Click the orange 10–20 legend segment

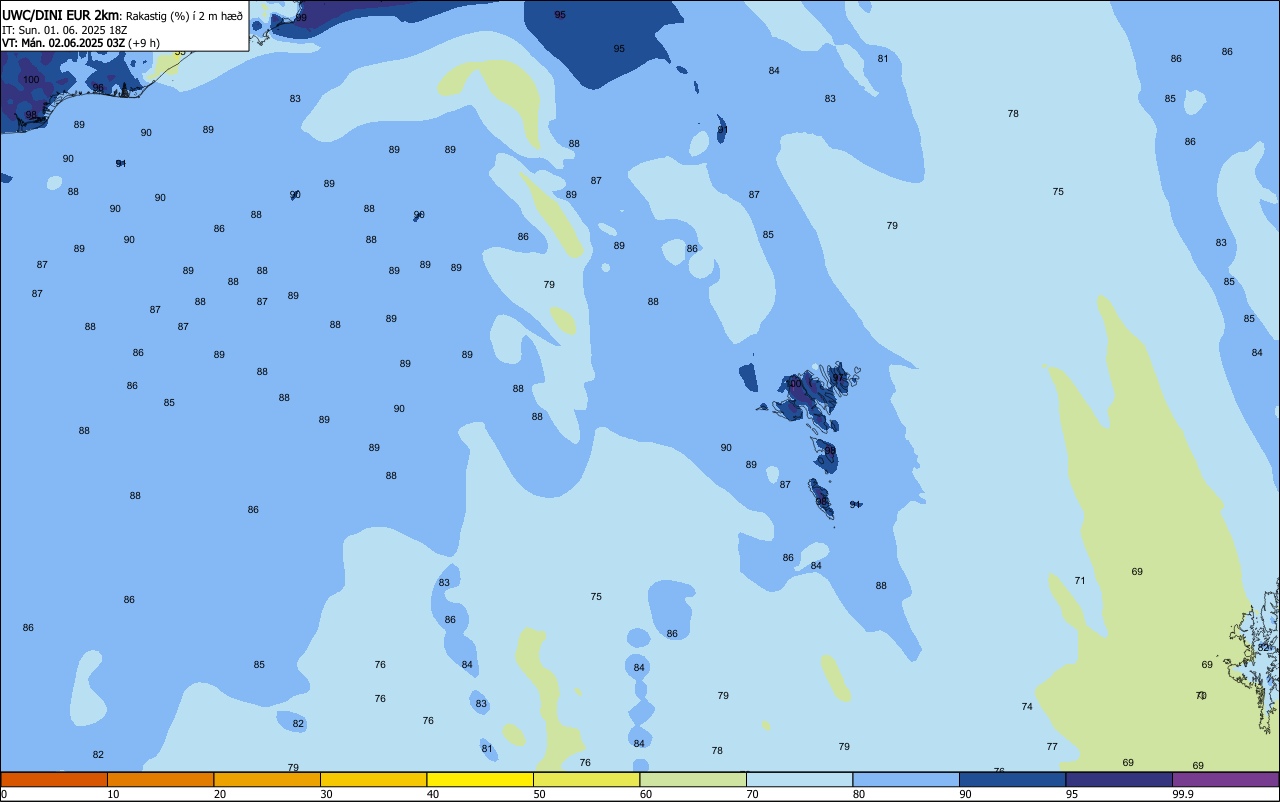coord(160,779)
